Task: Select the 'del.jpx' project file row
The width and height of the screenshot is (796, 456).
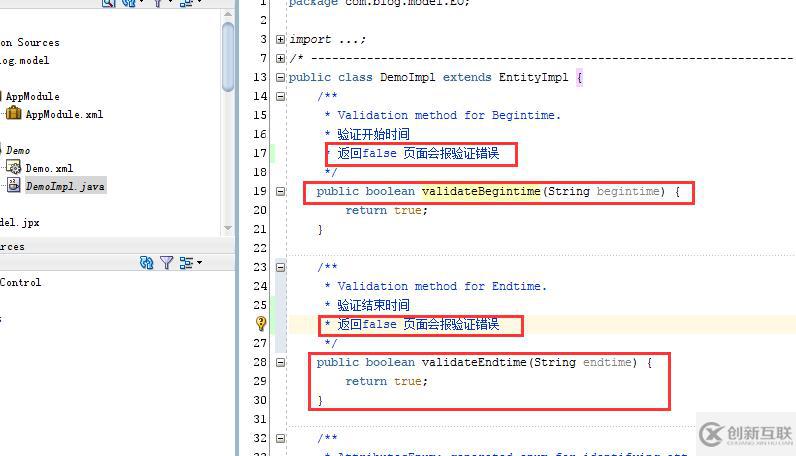Action: pyautogui.click(x=19, y=222)
